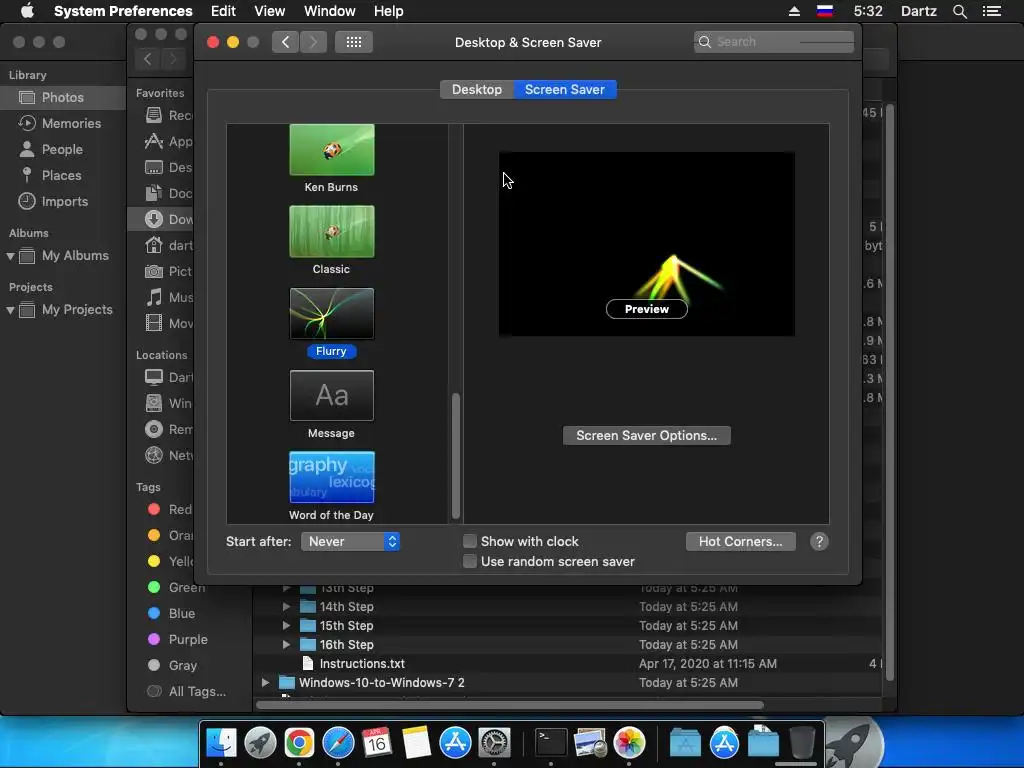
Task: Open Spotlight search in menu bar
Action: click(x=959, y=11)
